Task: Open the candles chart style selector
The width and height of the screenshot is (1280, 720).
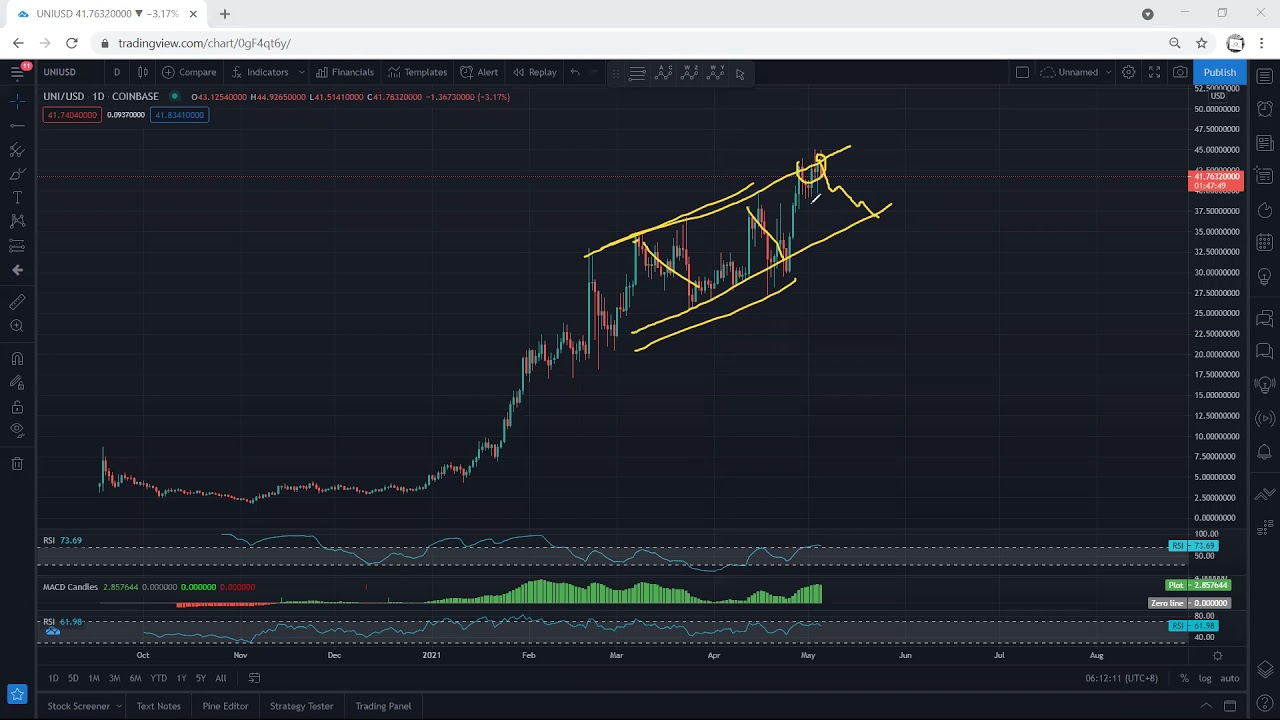Action: (x=143, y=72)
